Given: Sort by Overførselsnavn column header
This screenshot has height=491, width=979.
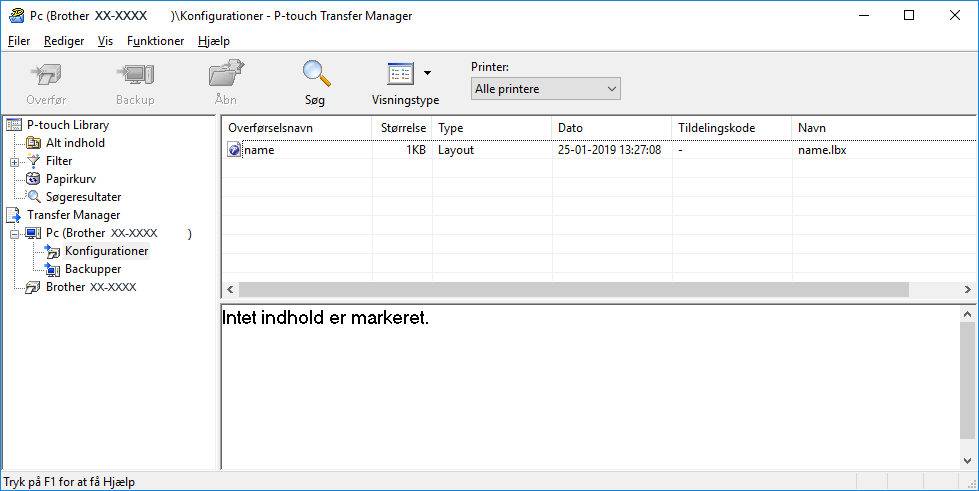Looking at the screenshot, I should pos(297,128).
